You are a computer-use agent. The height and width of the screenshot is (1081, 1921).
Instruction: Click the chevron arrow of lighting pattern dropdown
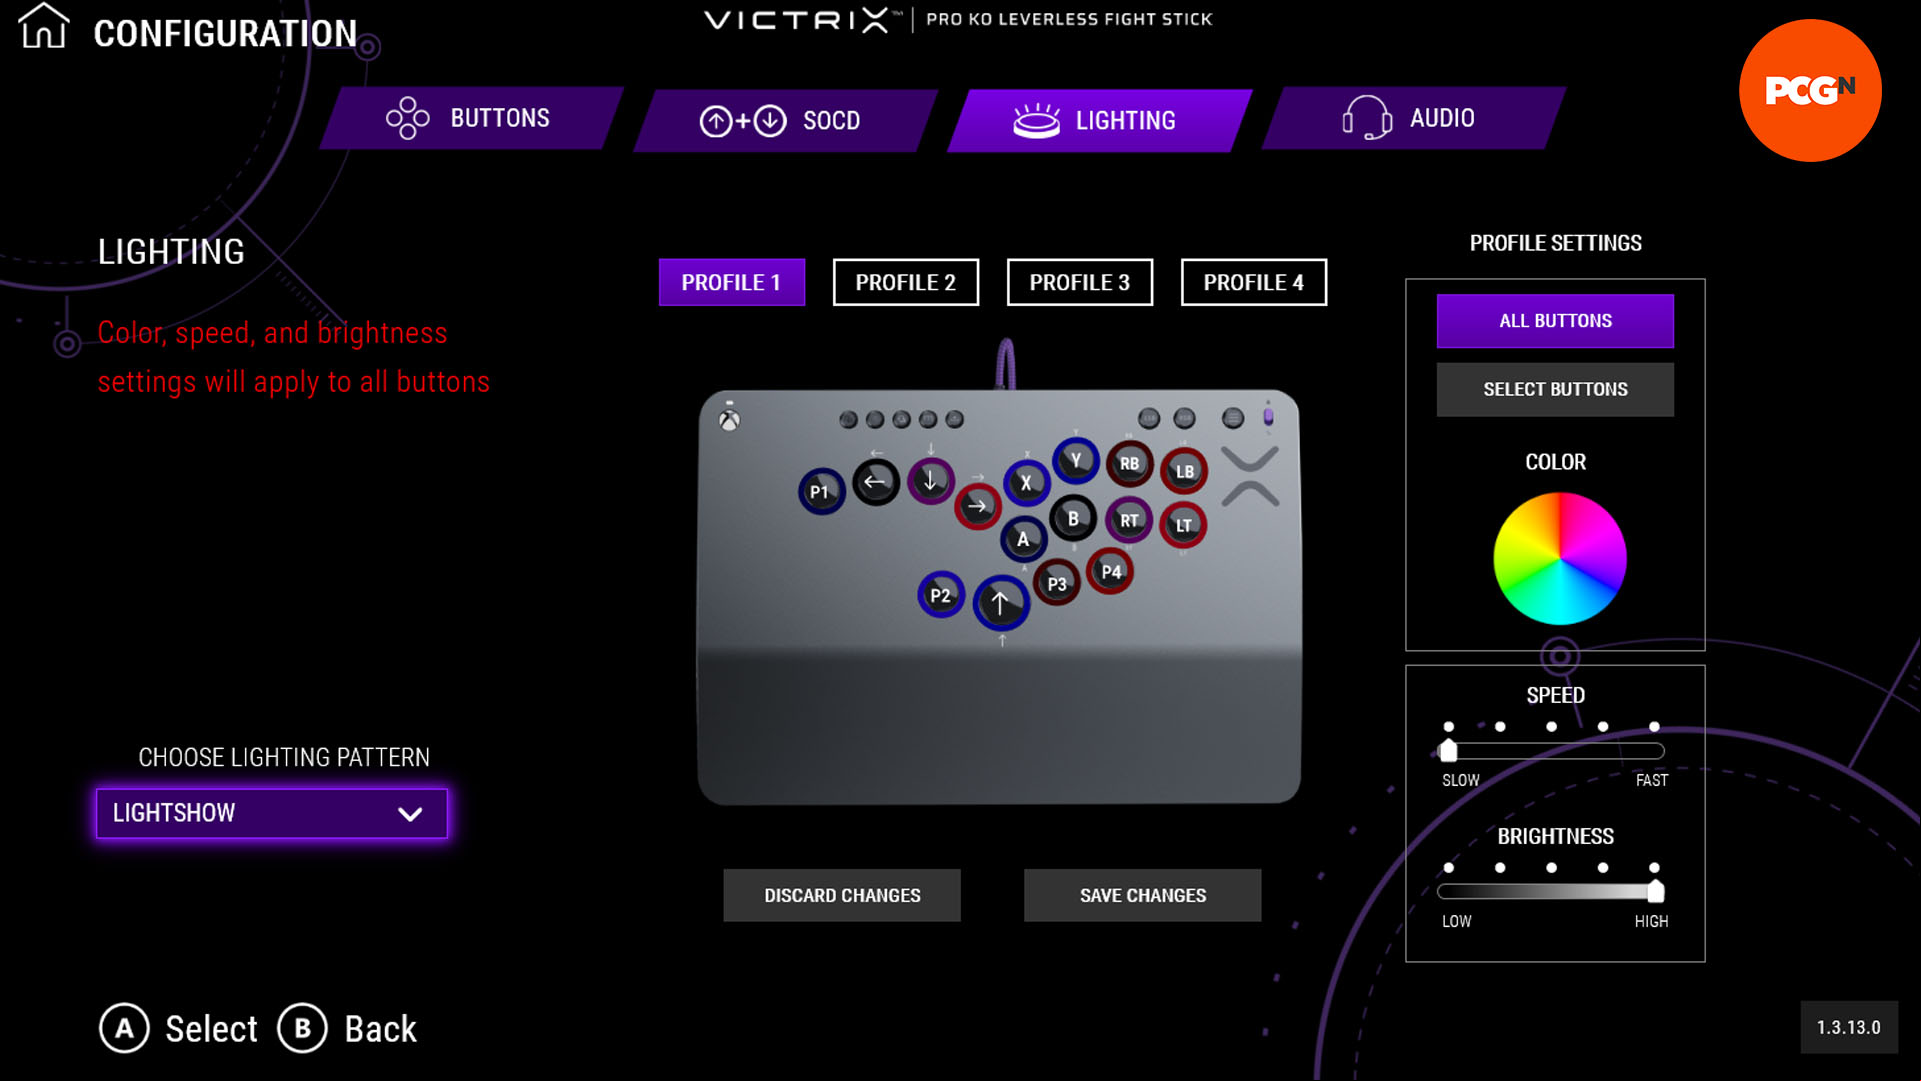pos(410,814)
